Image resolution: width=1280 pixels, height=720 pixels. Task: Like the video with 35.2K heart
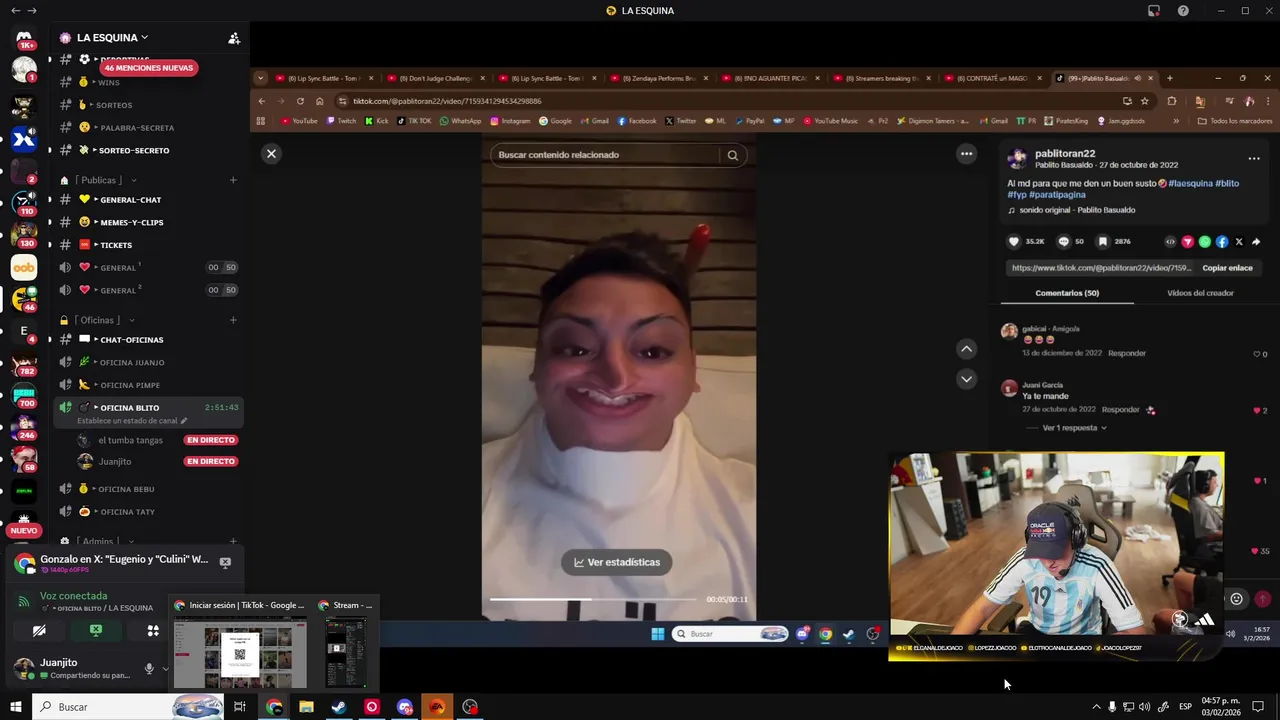[1014, 242]
